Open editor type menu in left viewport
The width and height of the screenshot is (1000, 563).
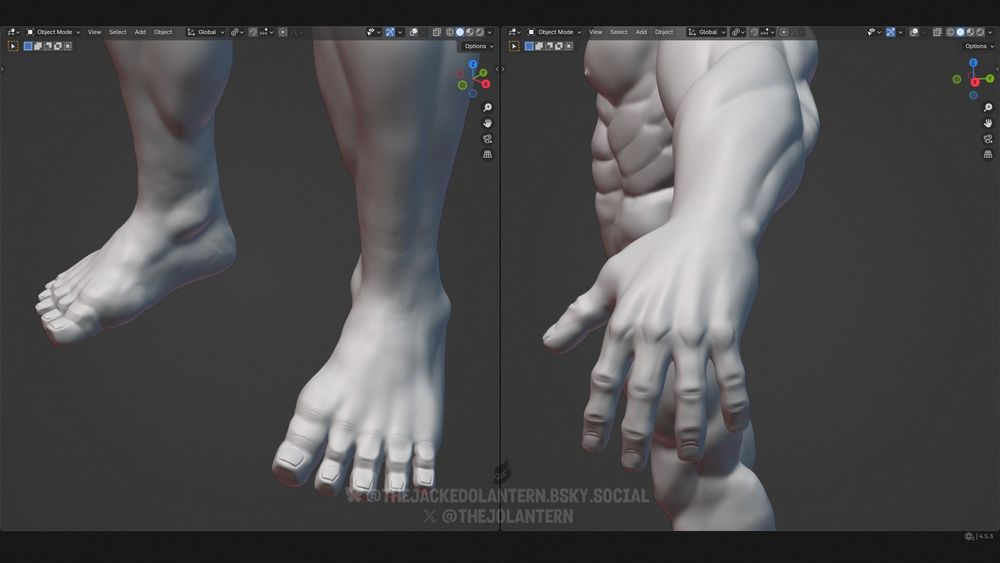(13, 32)
